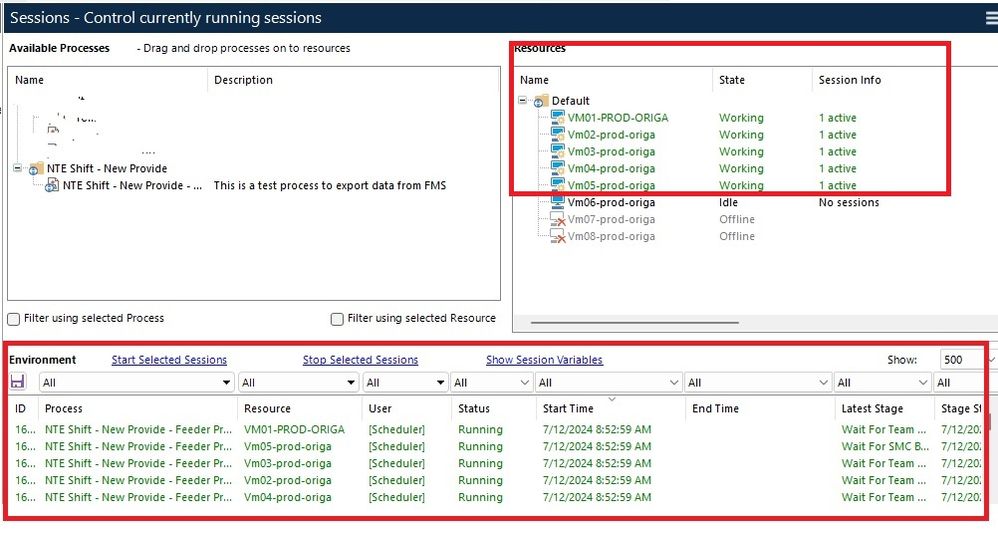Click the Default resource group folder icon
Image resolution: width=998 pixels, height=537 pixels.
pos(541,101)
